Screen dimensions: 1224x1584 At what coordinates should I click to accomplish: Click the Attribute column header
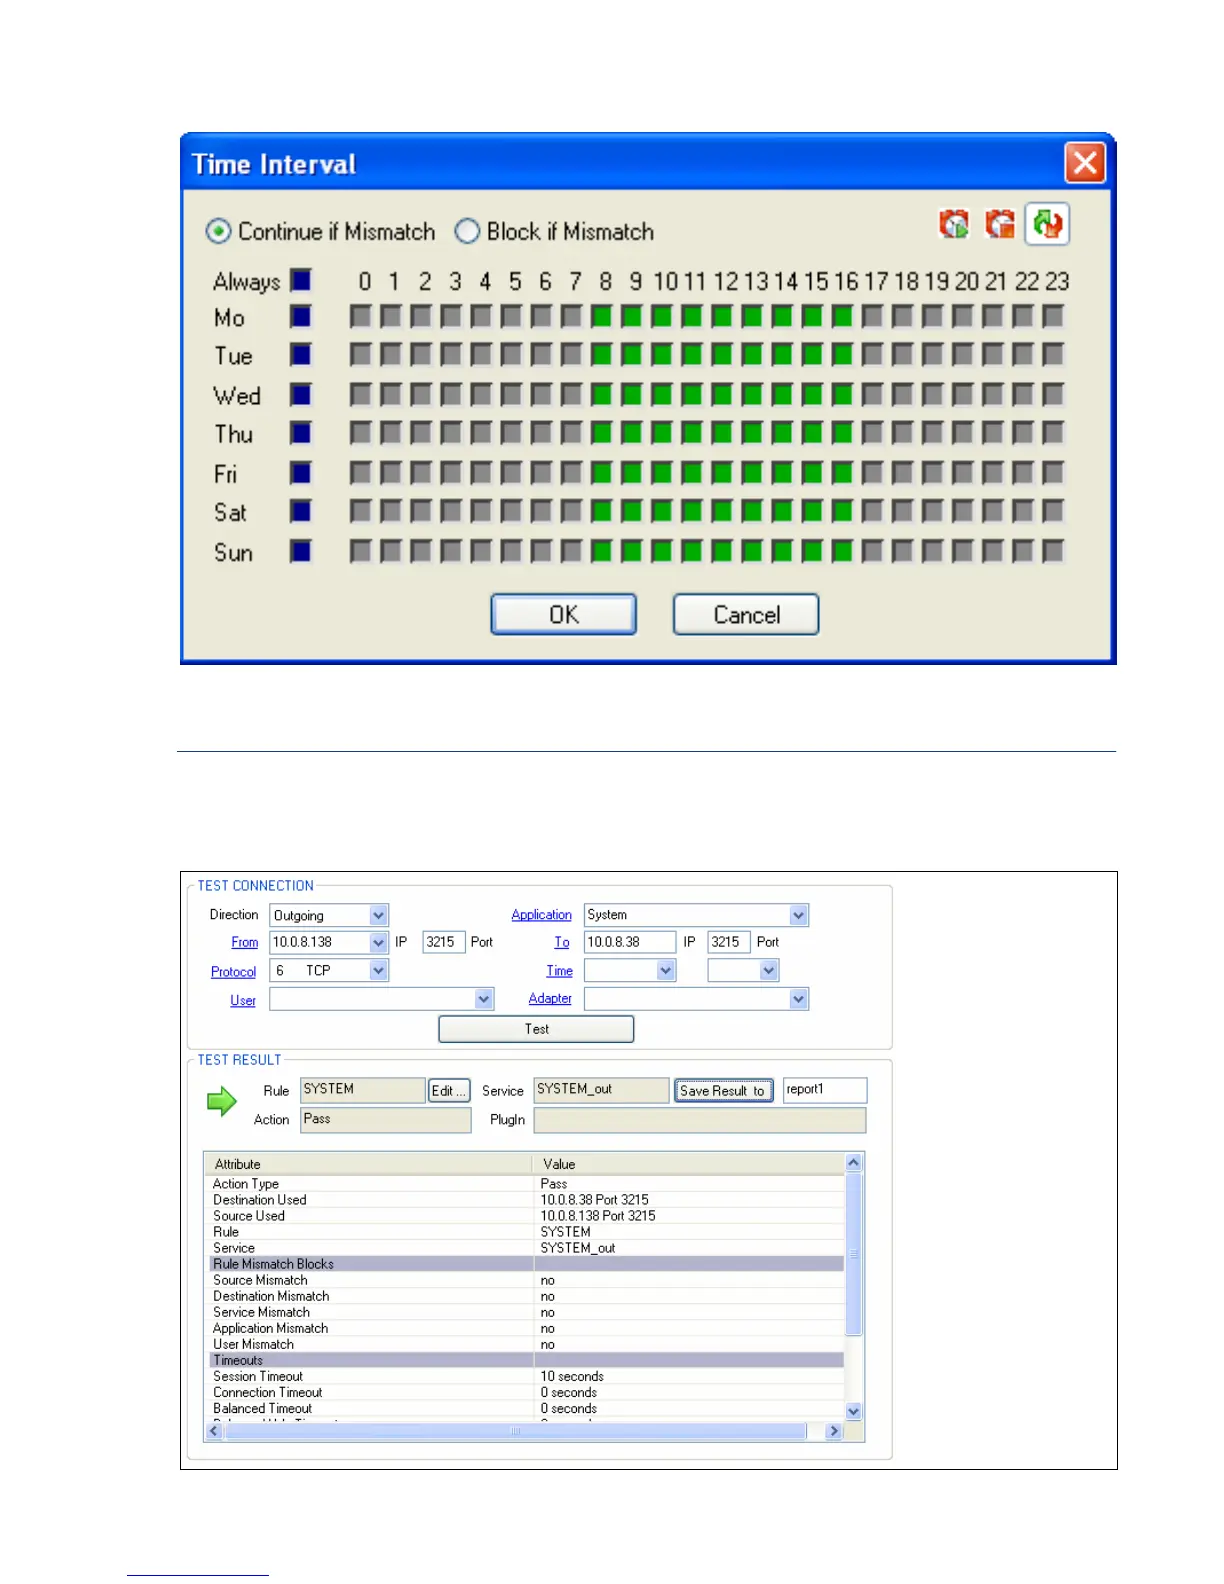368,1164
